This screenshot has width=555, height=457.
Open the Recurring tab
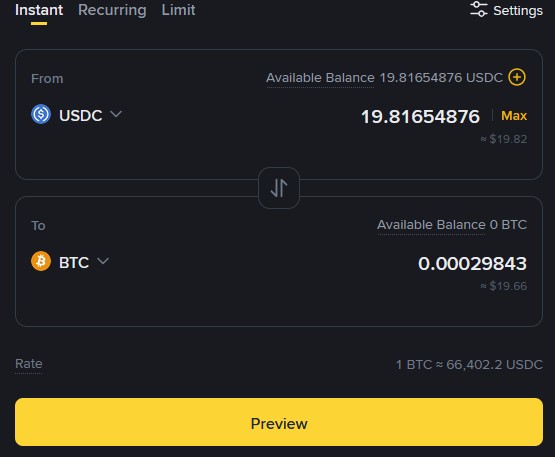[x=112, y=10]
